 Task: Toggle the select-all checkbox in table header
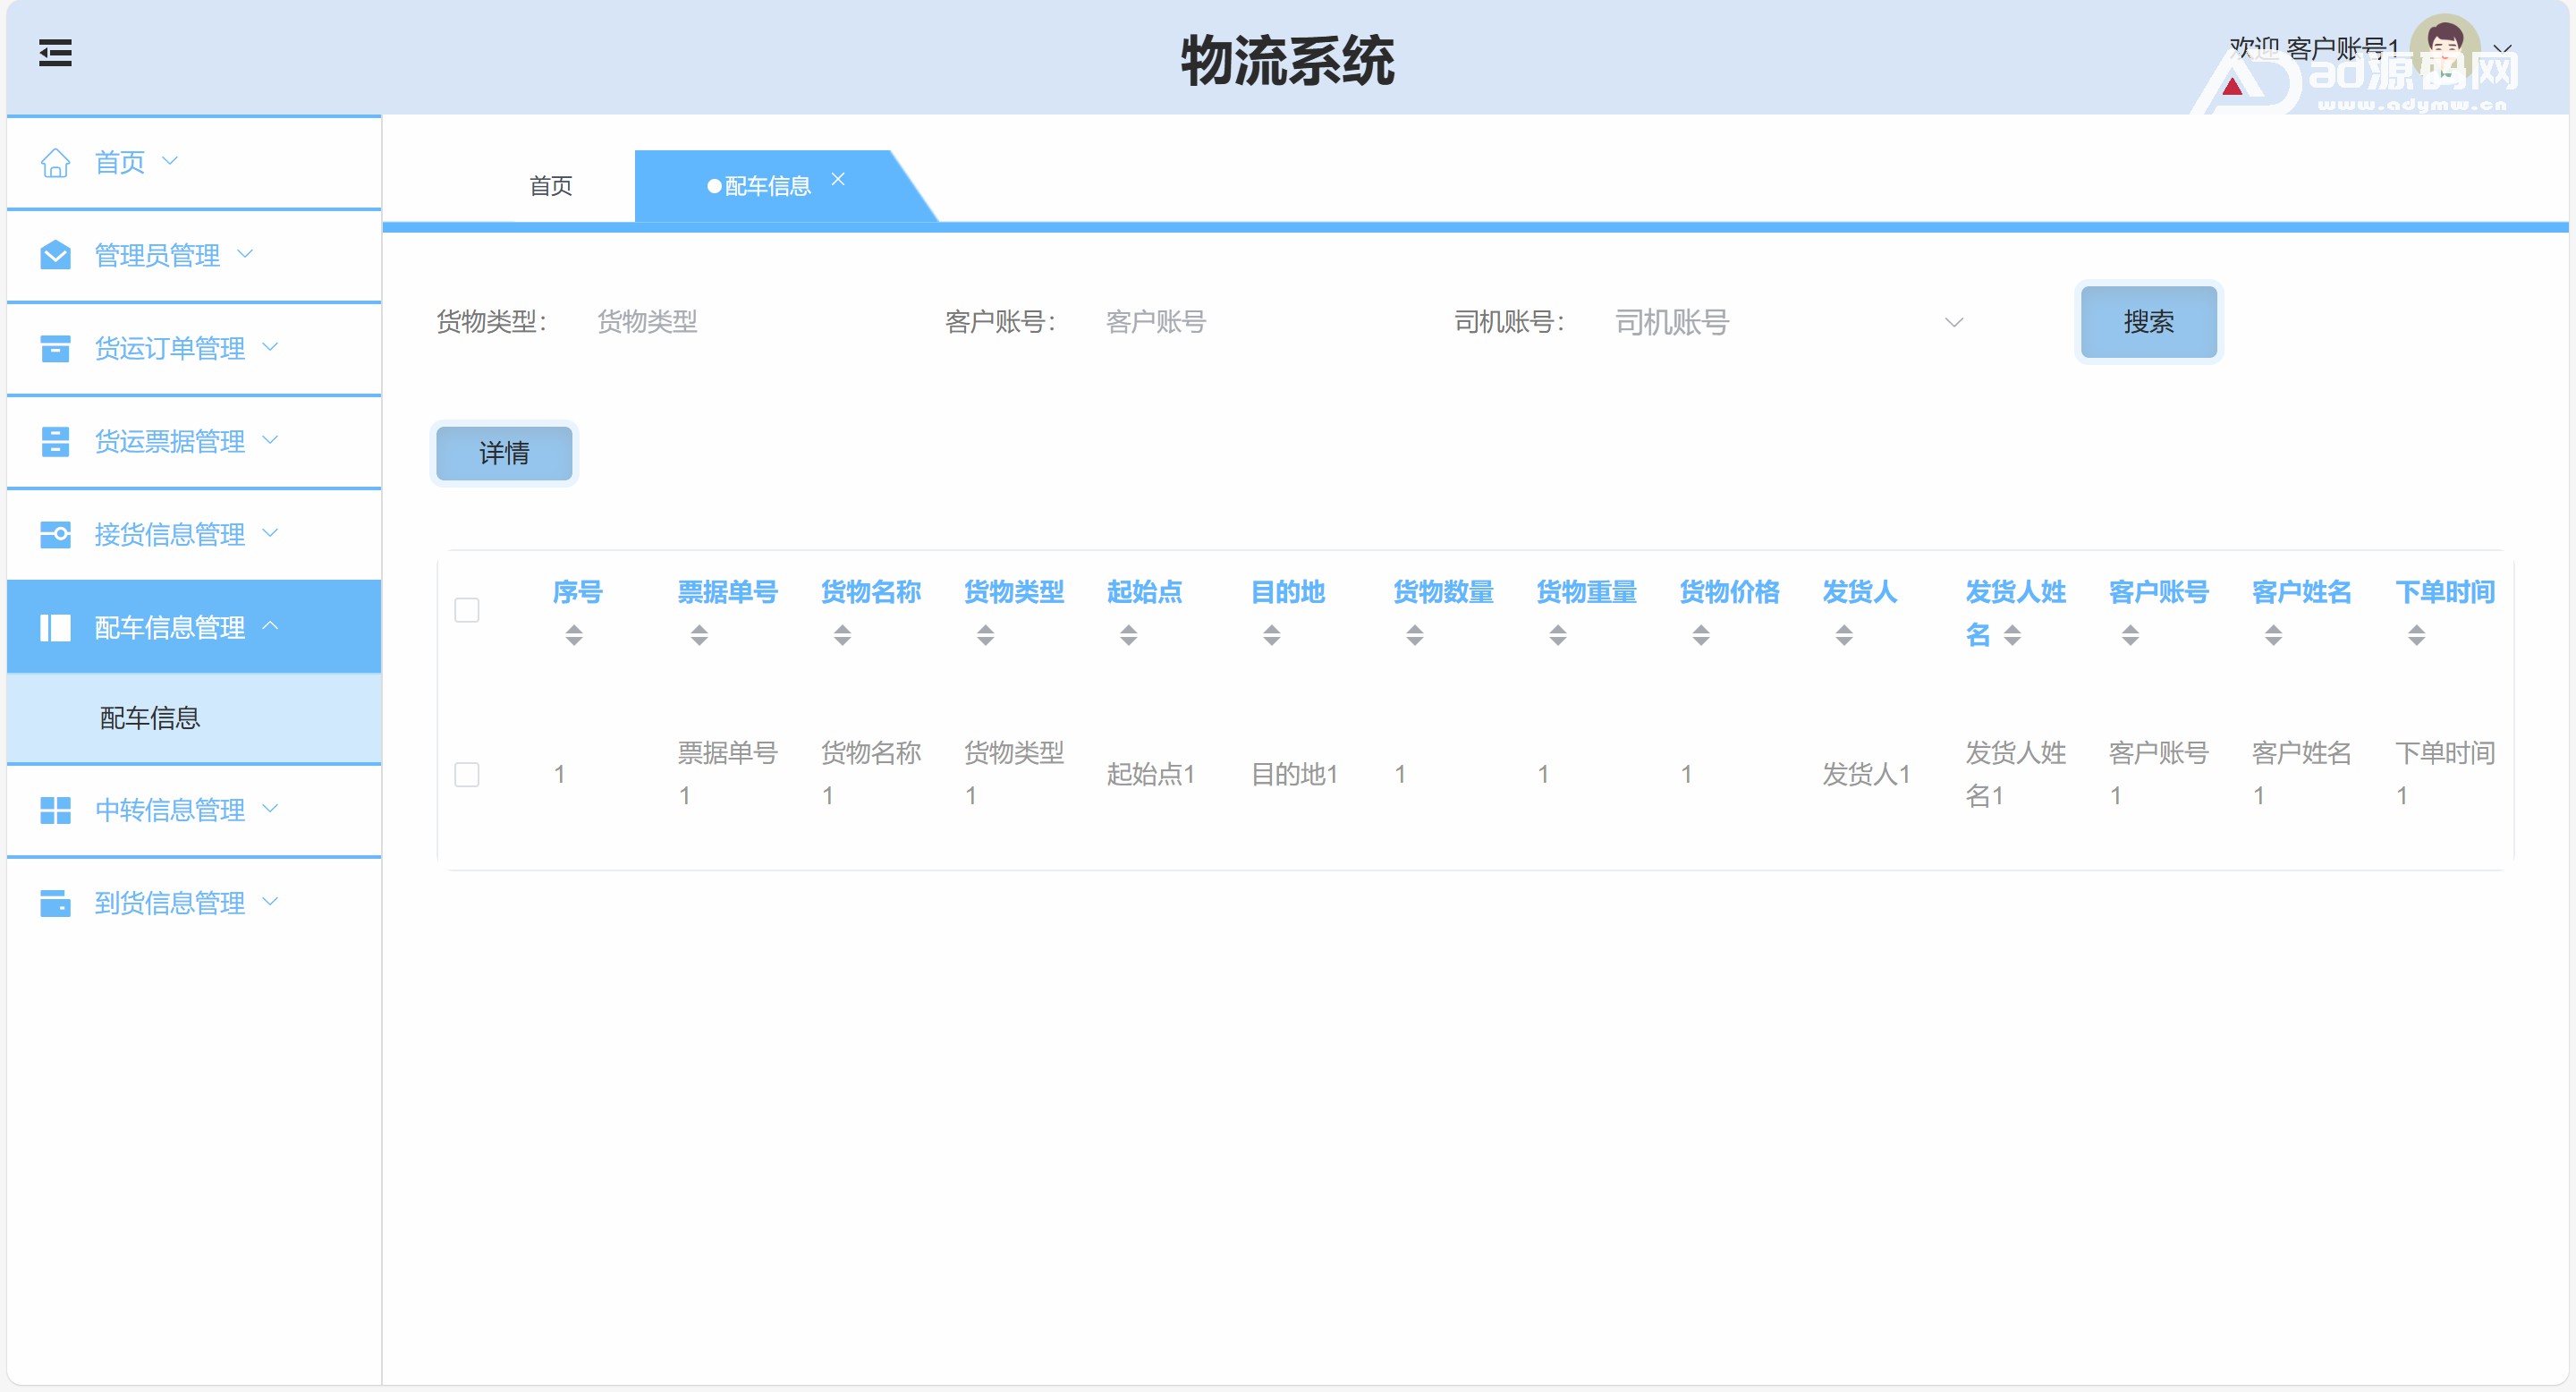pos(467,610)
